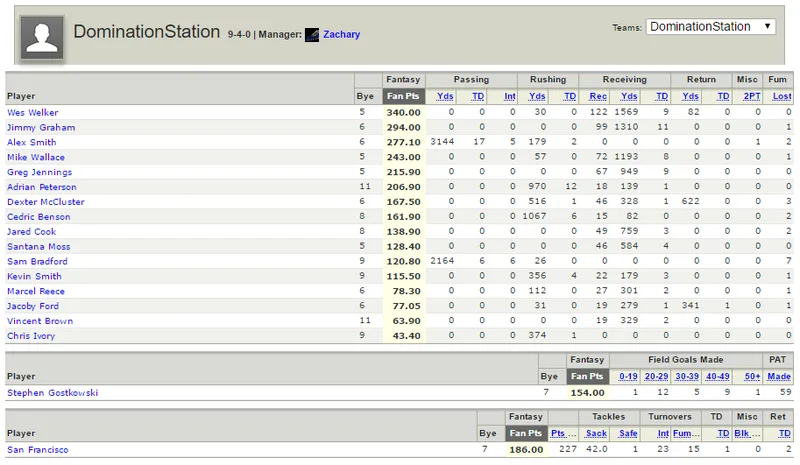The width and height of the screenshot is (800, 465).
Task: Open Vincent Brown player page
Action: (40, 321)
